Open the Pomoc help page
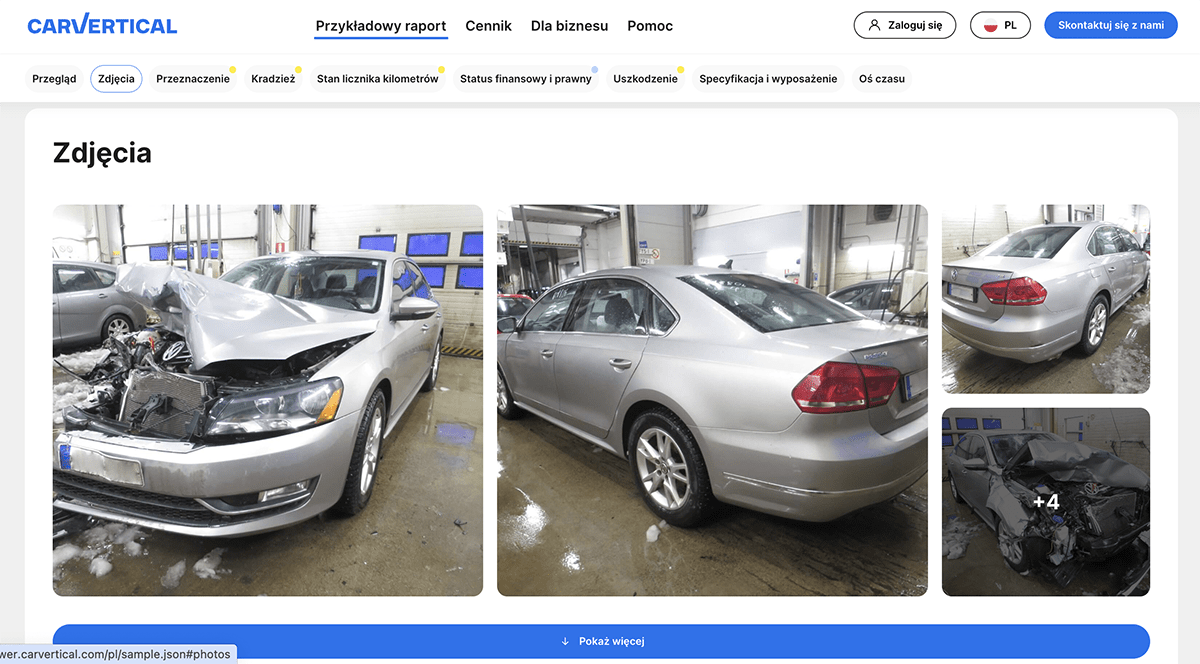Screen dimensions: 1200x664 (650, 26)
